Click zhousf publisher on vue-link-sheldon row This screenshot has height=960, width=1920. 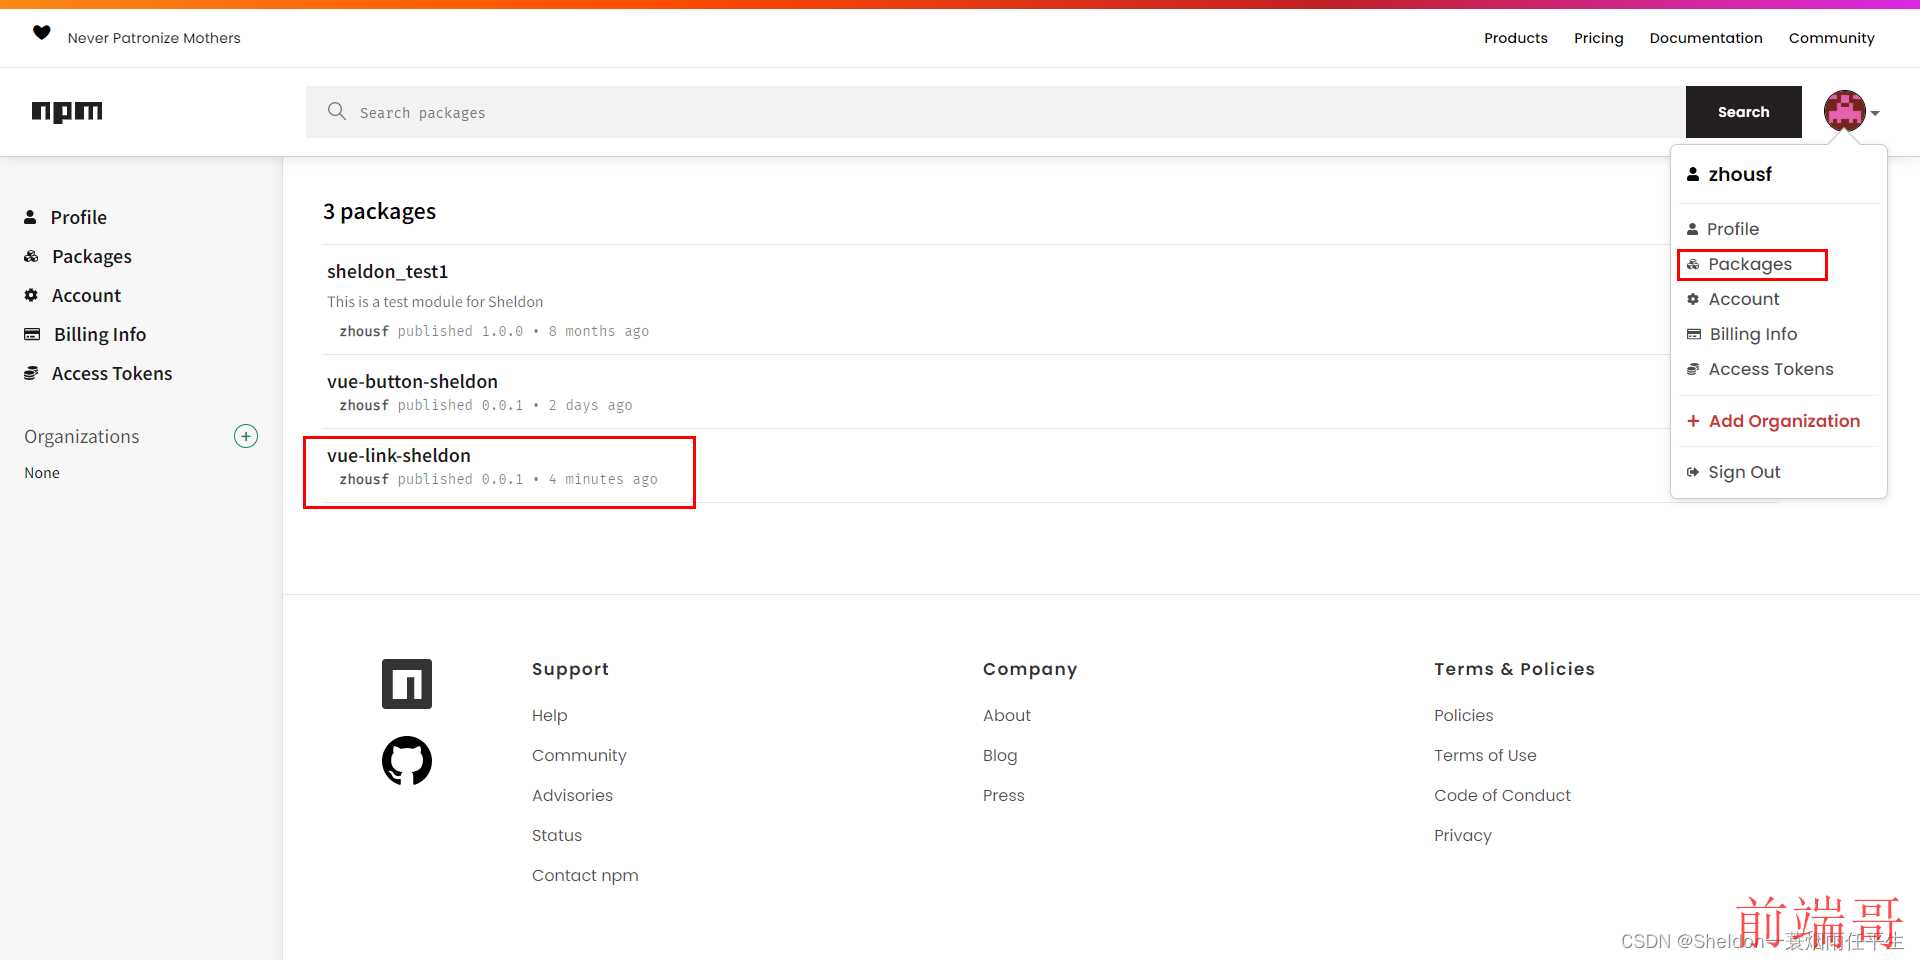click(364, 479)
